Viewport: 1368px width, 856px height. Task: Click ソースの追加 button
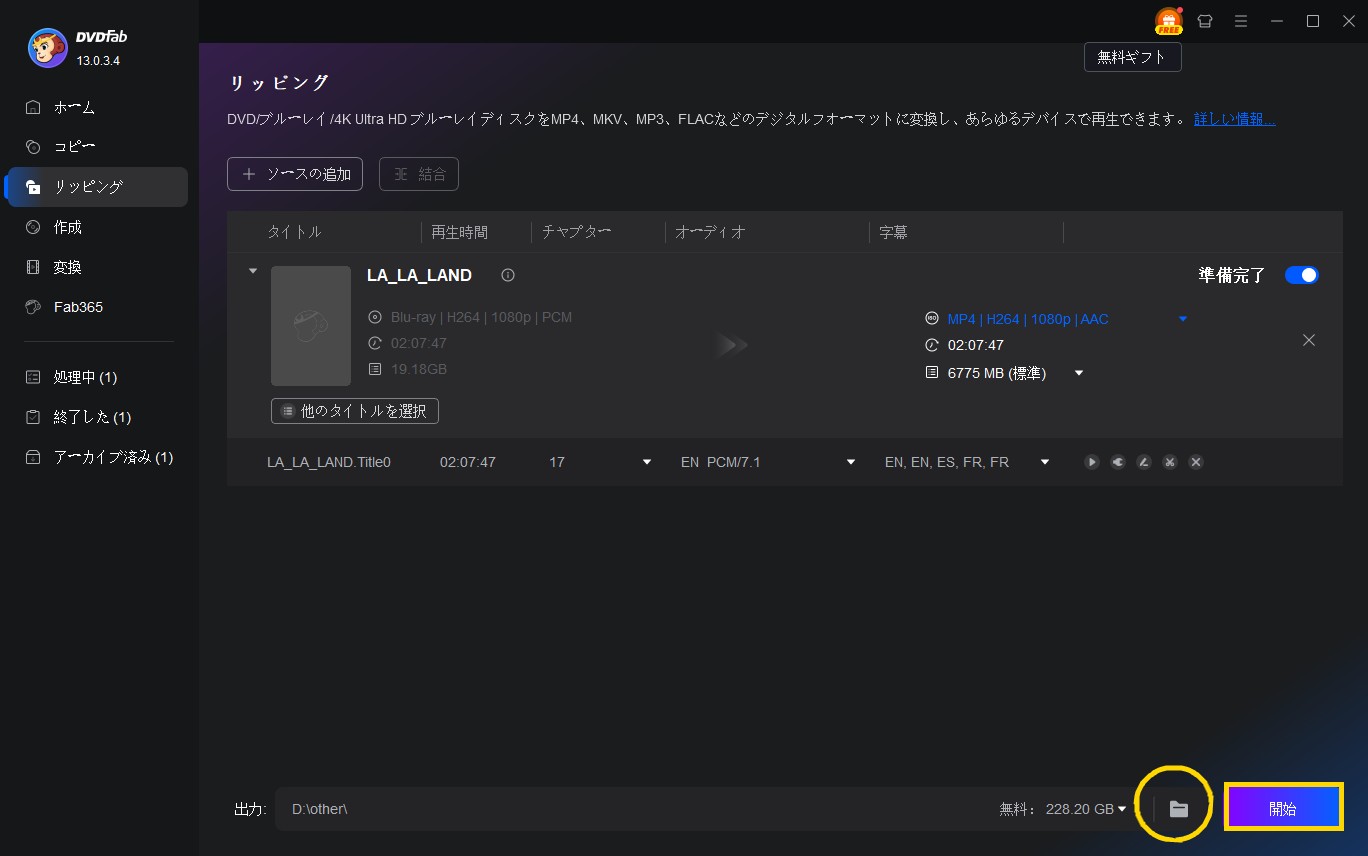pyautogui.click(x=295, y=174)
